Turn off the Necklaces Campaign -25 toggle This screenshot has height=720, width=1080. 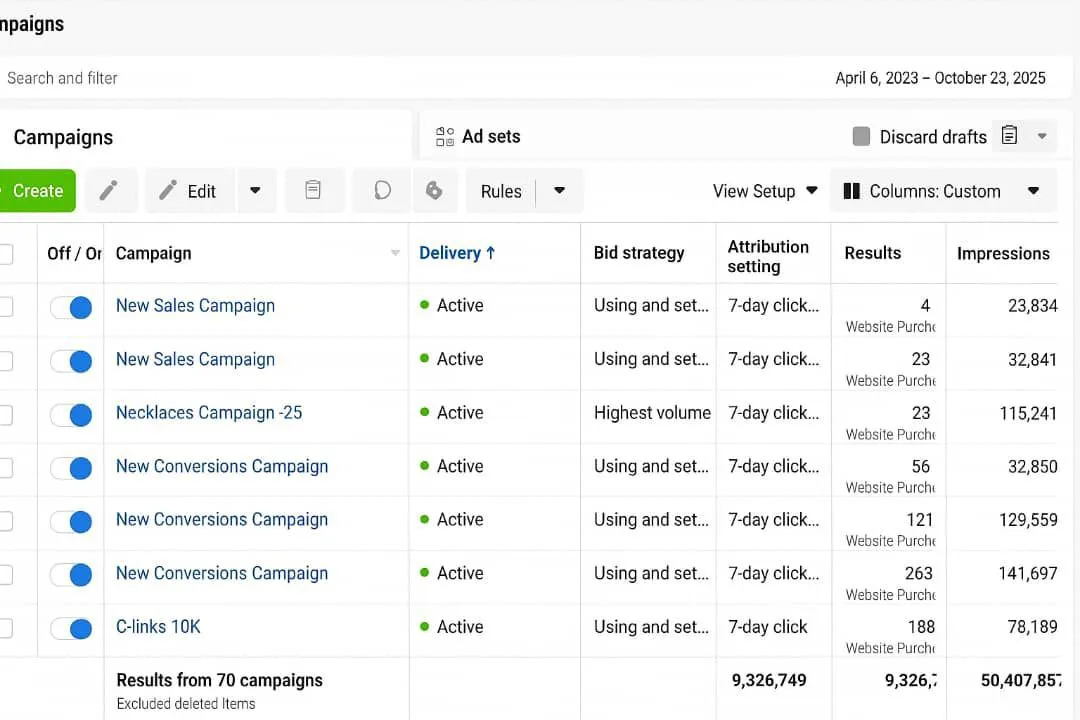pos(72,414)
